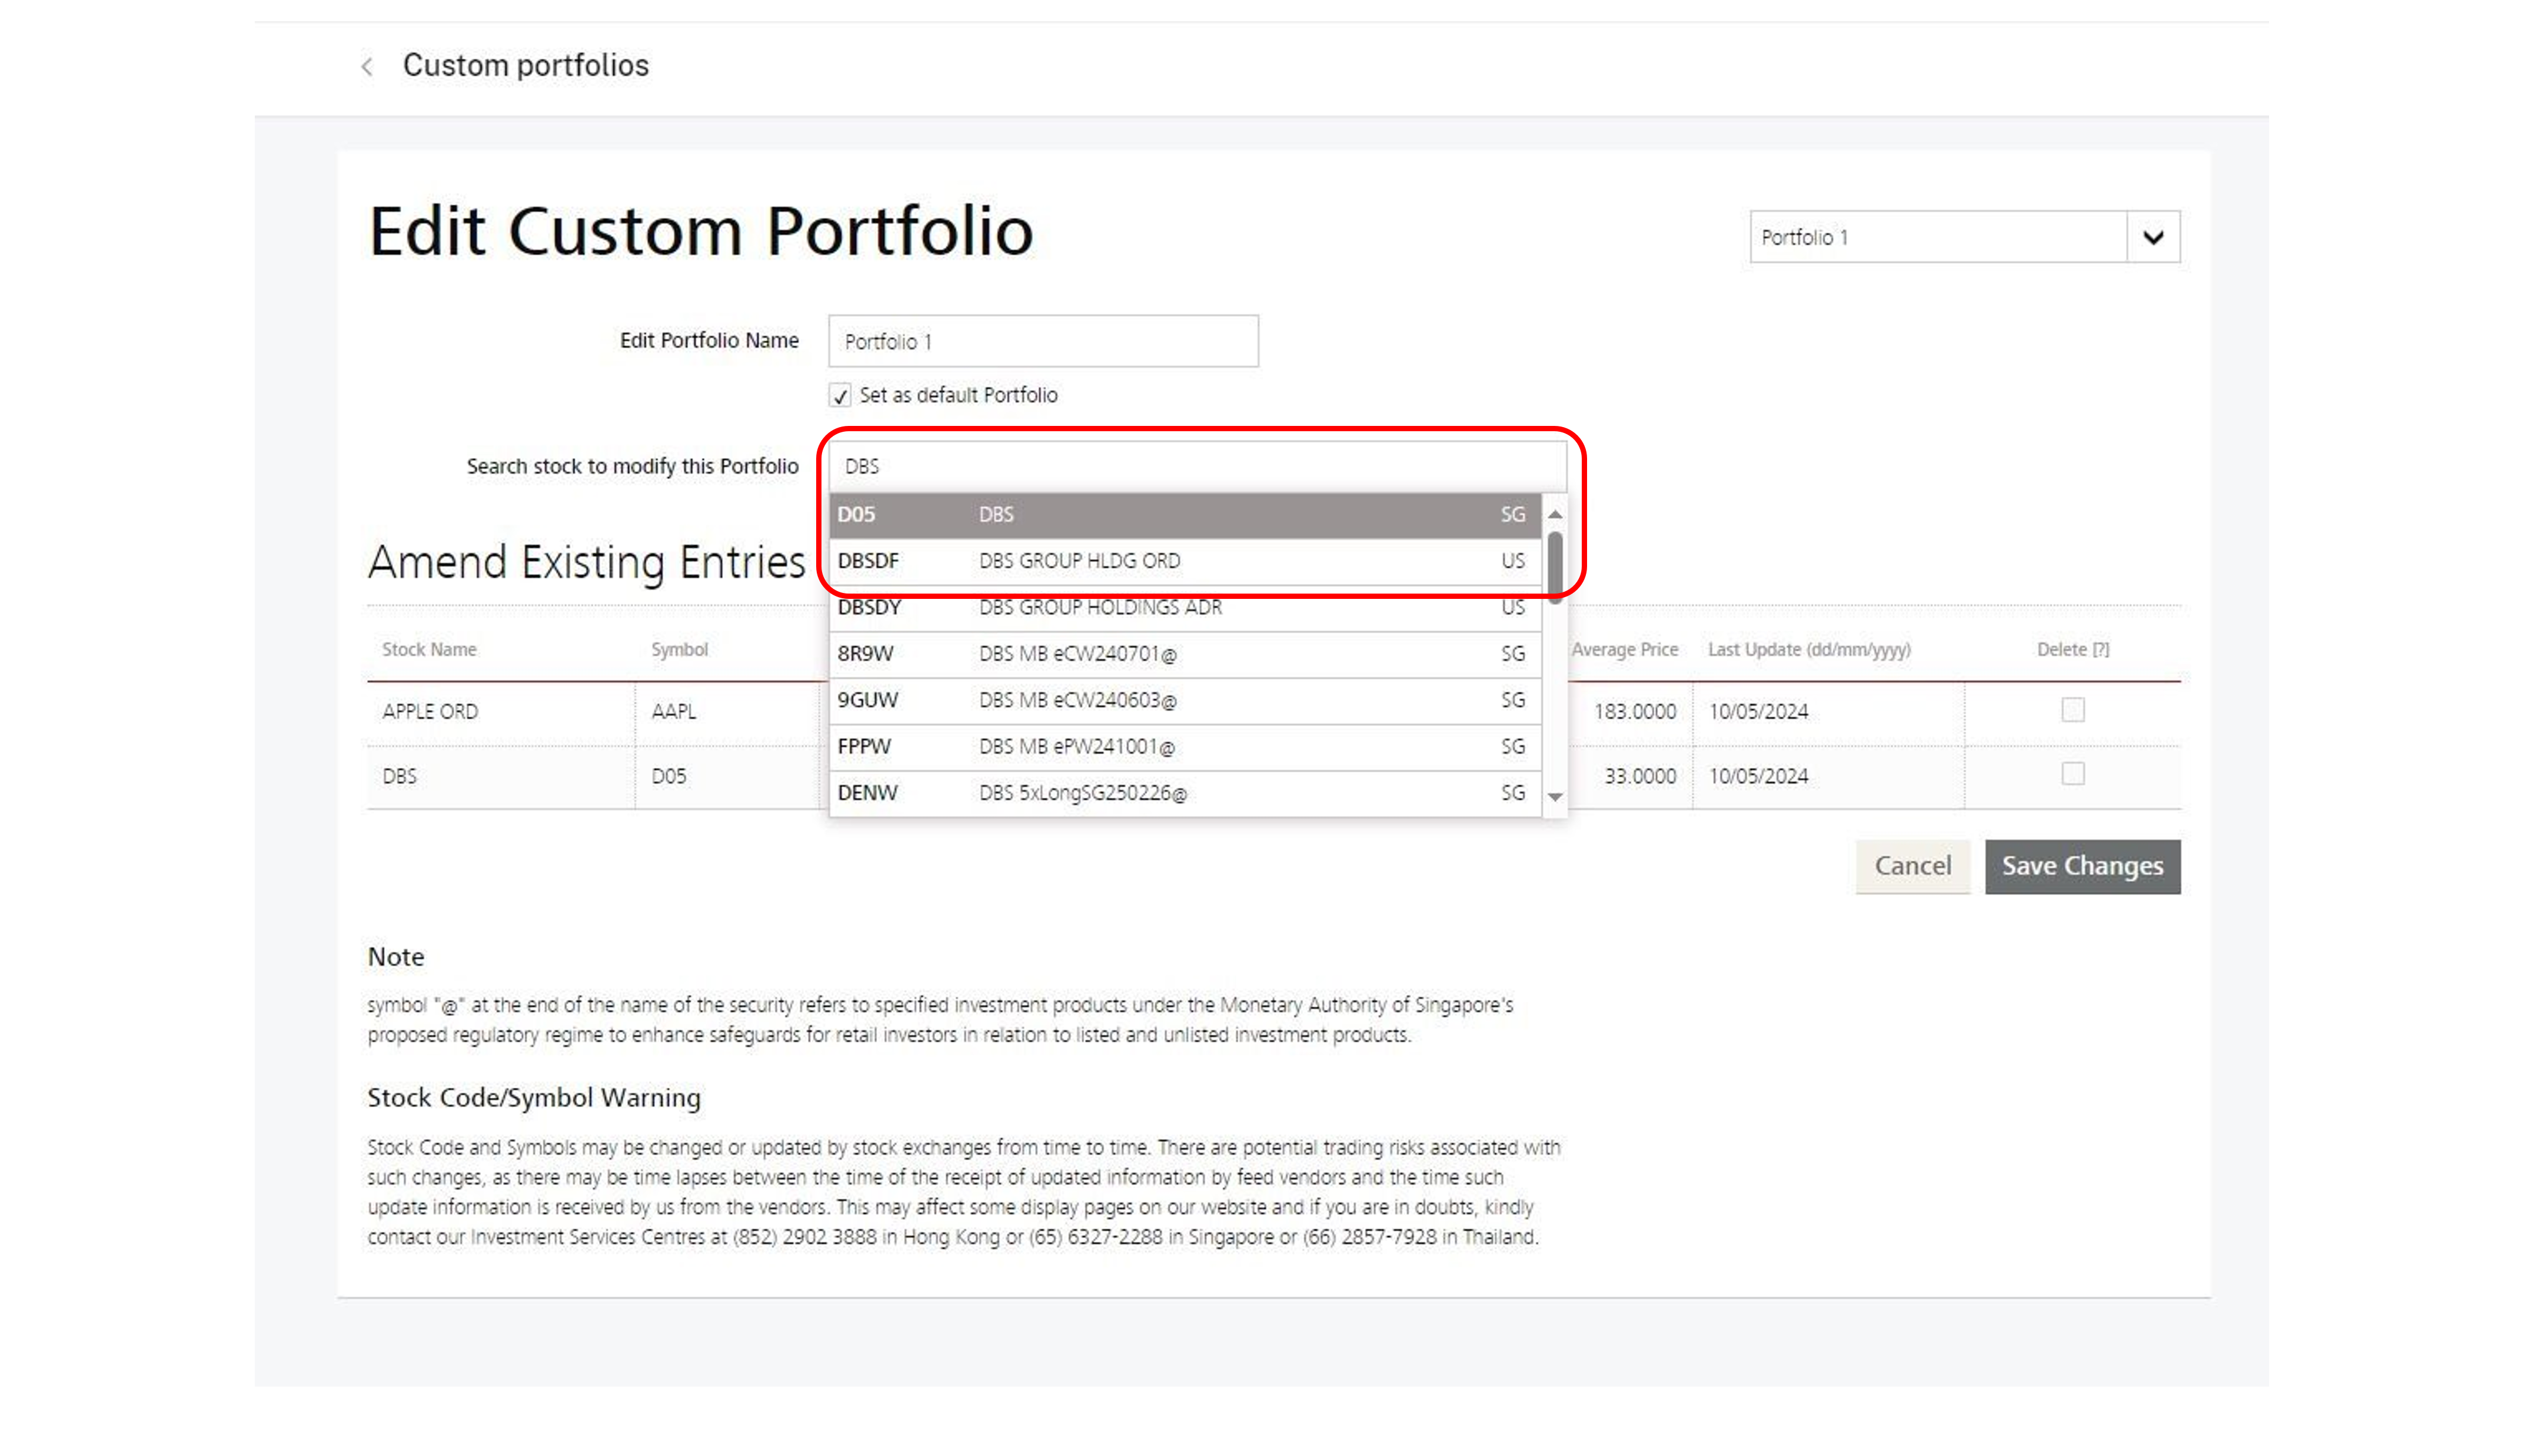Click scroll-down arrow of suggestion list
The height and width of the screenshot is (1456, 2528).
(1555, 797)
